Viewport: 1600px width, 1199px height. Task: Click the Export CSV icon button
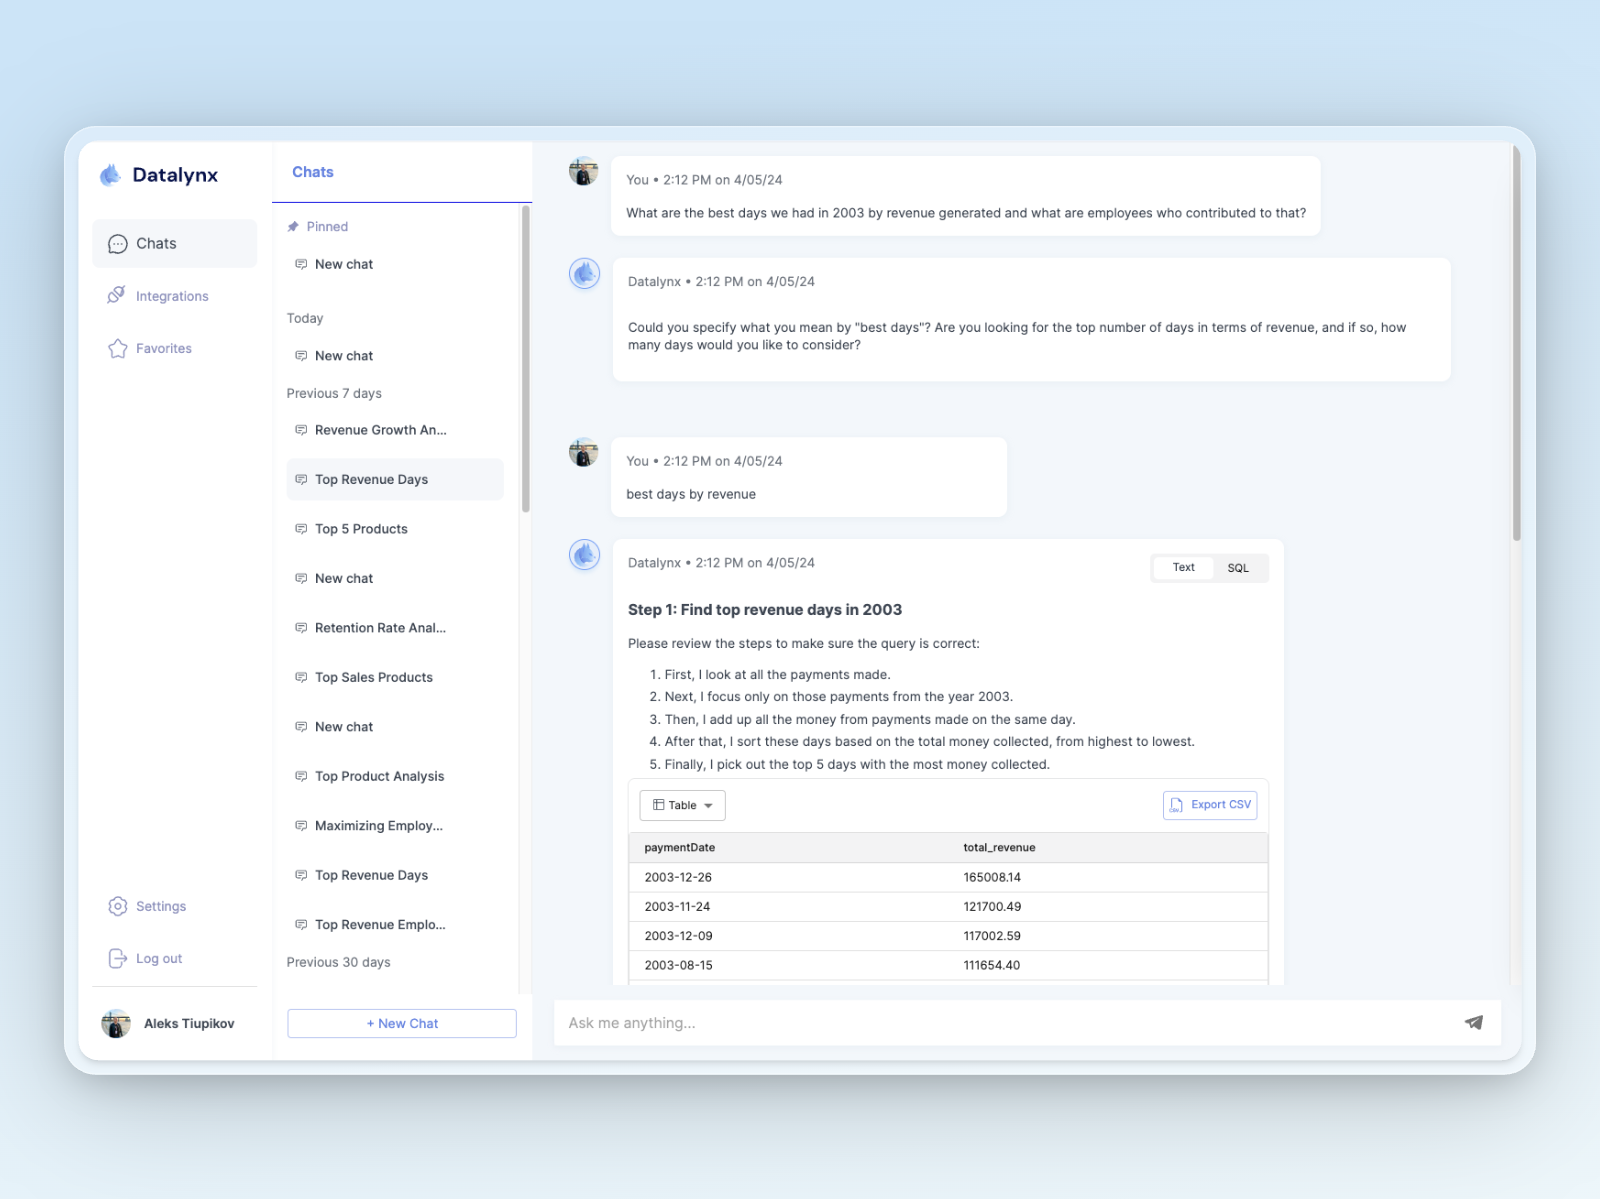(x=1176, y=804)
